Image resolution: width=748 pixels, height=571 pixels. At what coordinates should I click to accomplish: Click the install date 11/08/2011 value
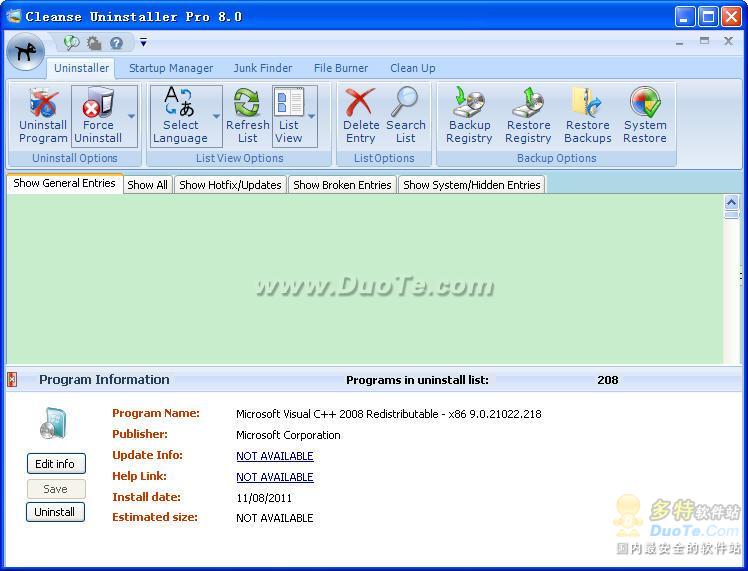tap(264, 498)
